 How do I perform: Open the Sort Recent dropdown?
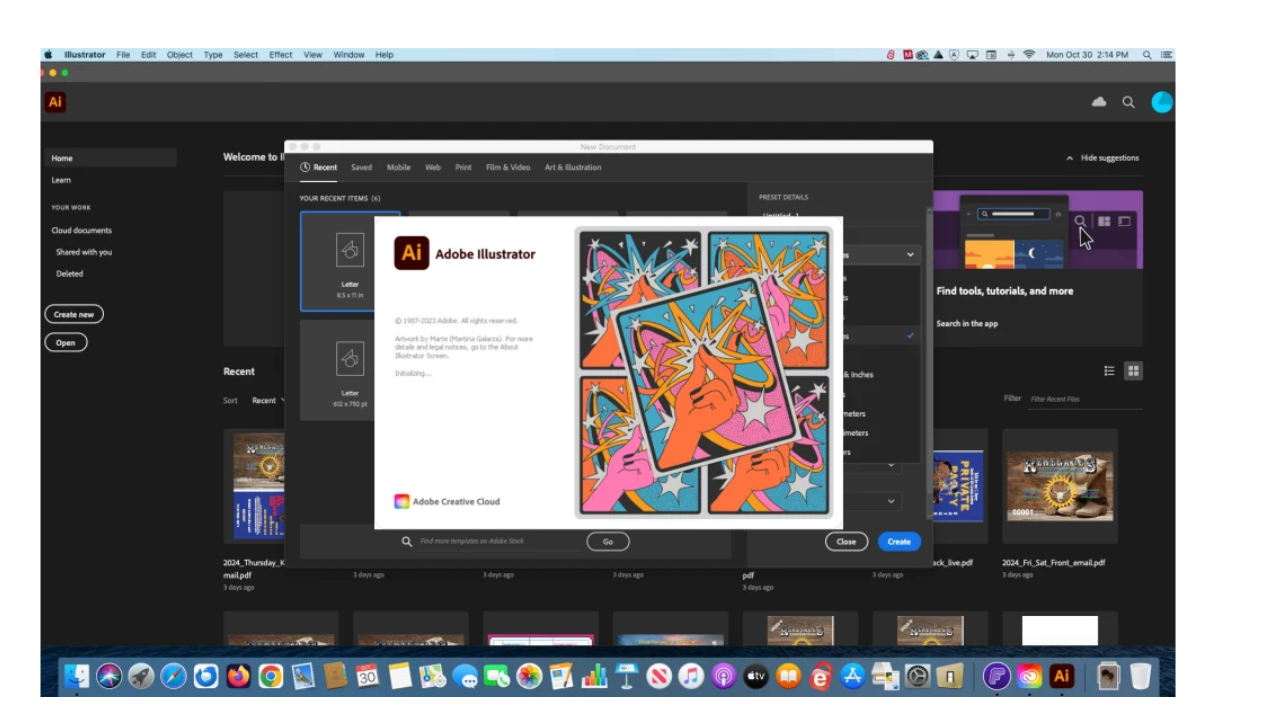point(268,400)
